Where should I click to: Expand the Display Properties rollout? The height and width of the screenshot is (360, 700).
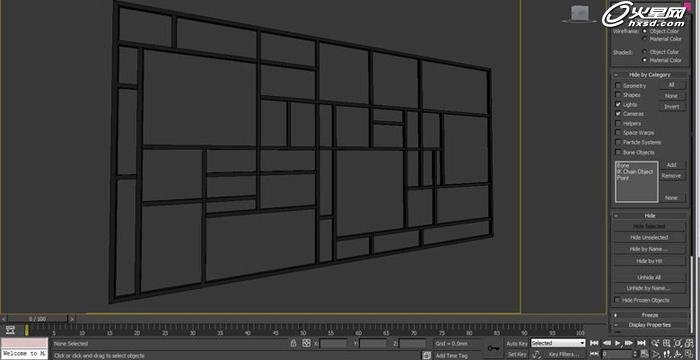pos(650,325)
